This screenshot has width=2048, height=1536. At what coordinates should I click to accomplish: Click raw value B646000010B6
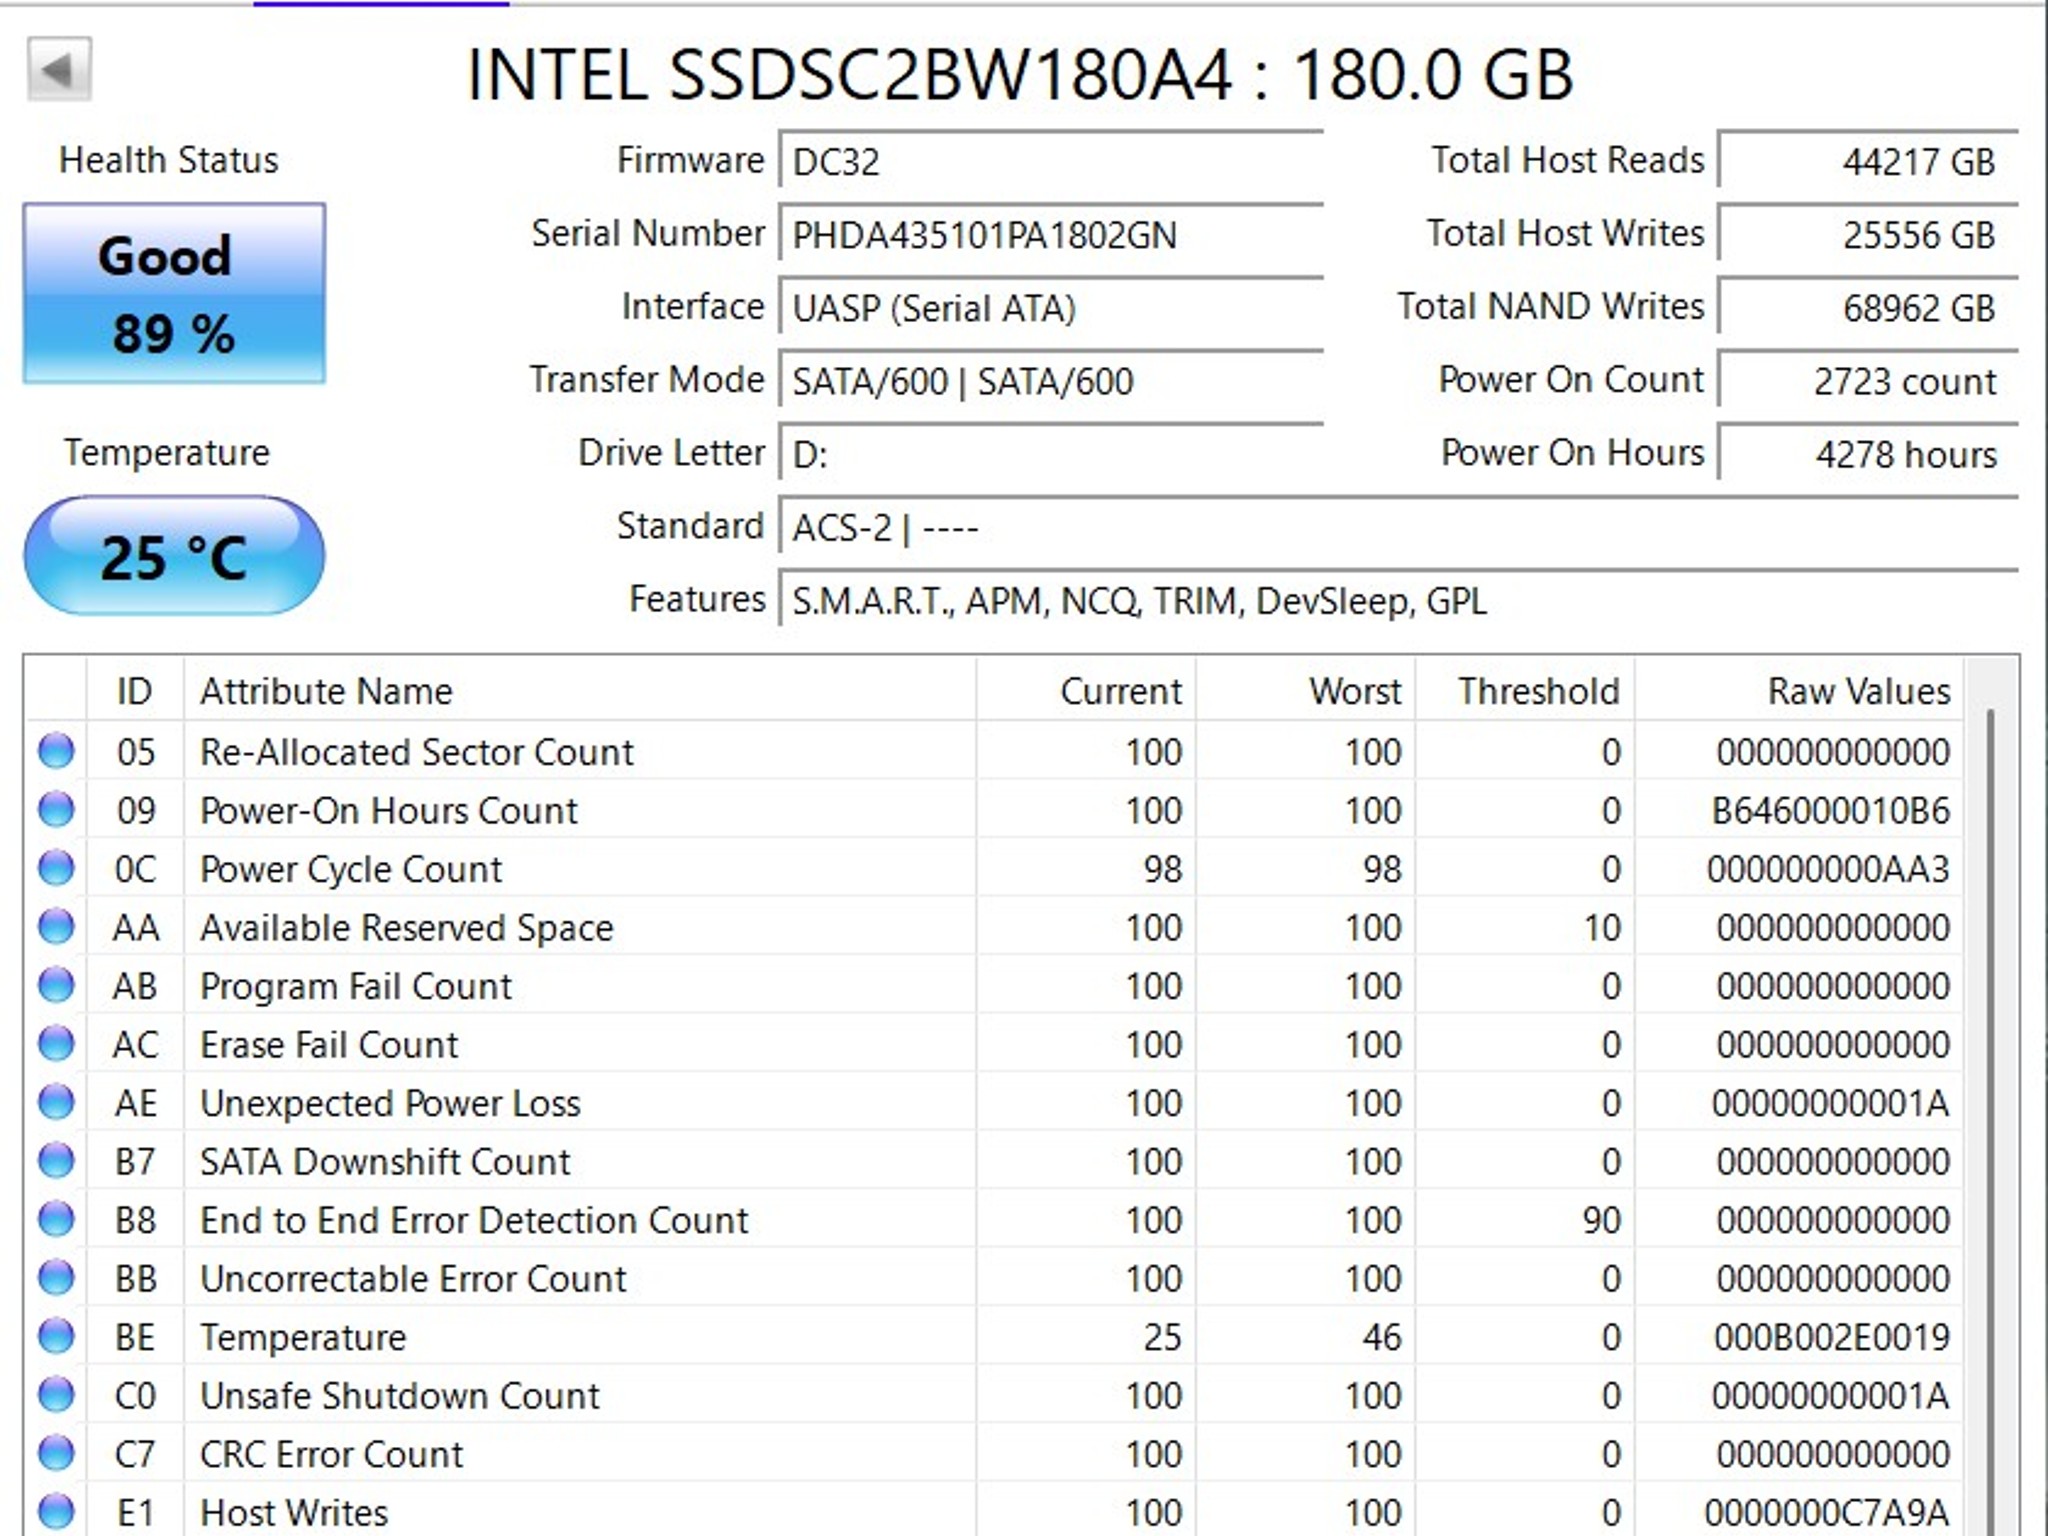click(1831, 810)
